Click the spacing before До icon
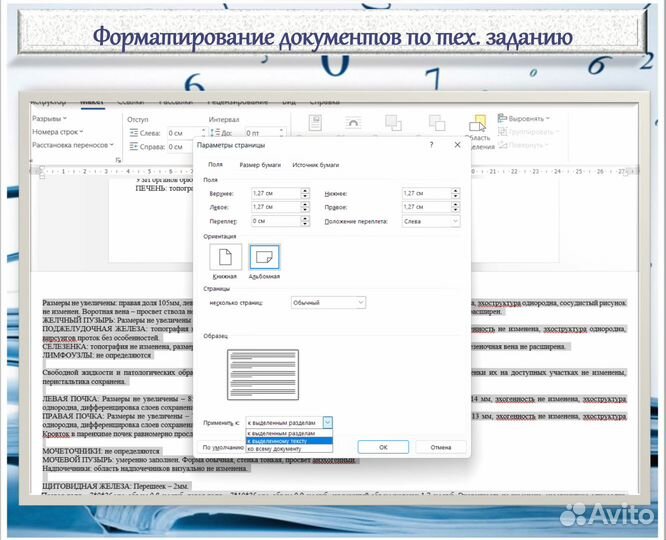666x540 pixels. (214, 133)
